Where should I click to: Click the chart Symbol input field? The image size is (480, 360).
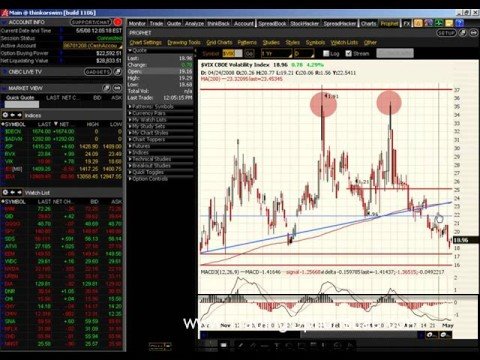click(x=232, y=53)
